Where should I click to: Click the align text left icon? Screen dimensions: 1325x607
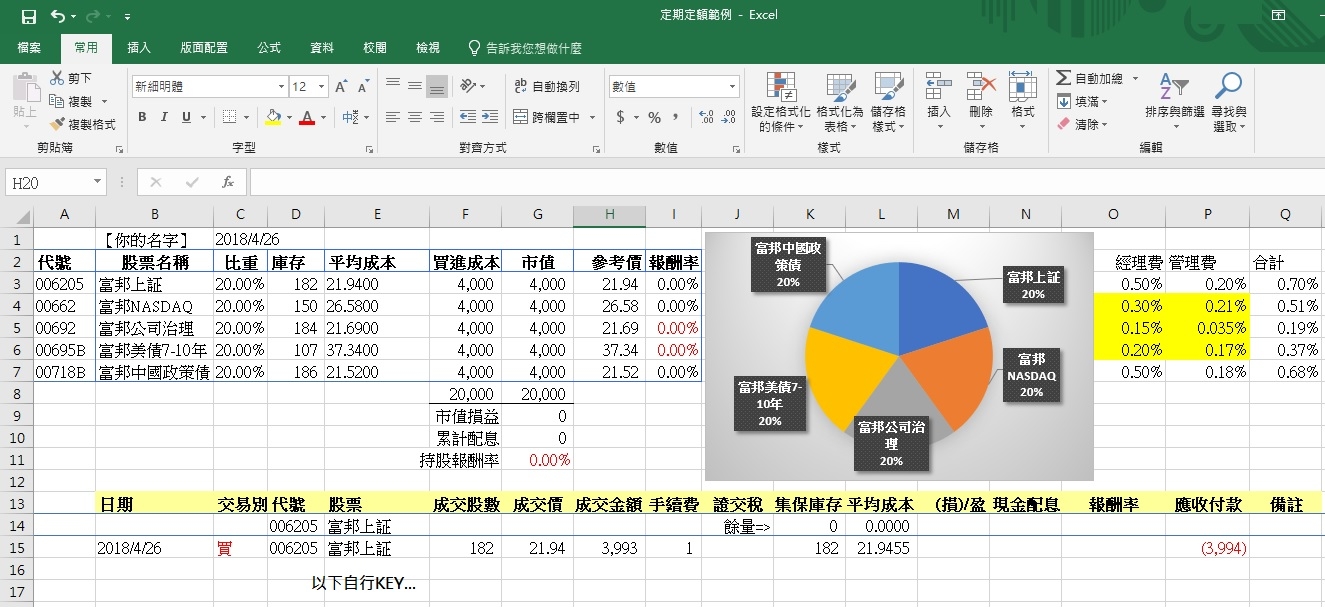pyautogui.click(x=393, y=117)
